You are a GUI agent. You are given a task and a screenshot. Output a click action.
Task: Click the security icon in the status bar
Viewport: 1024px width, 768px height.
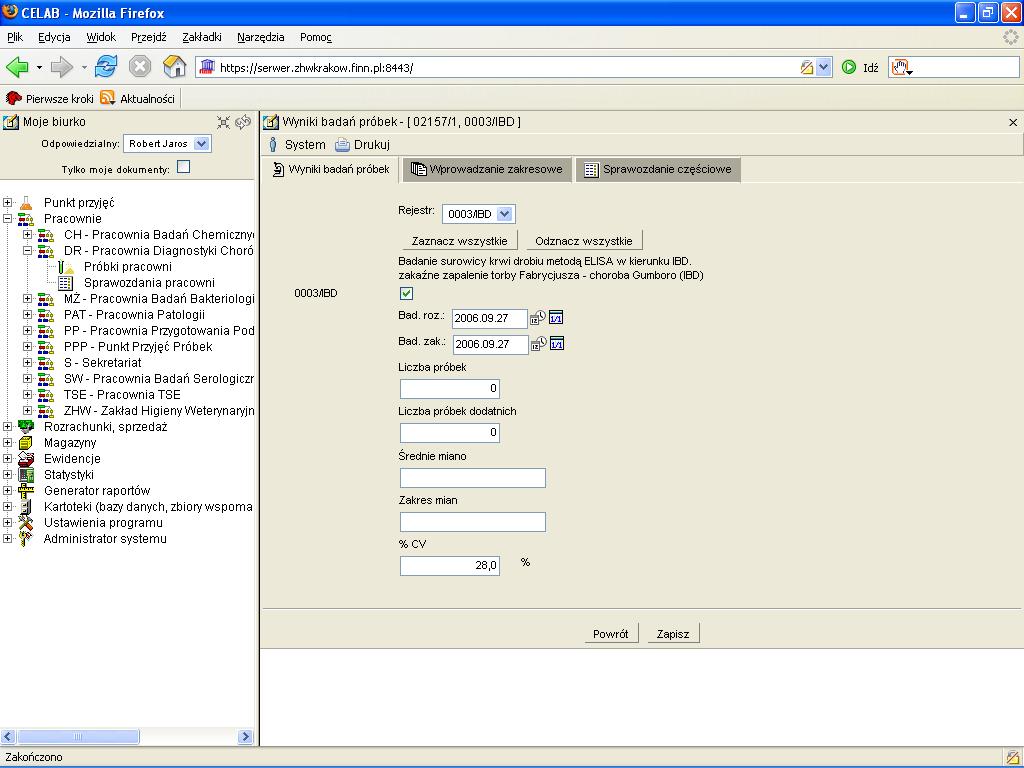tap(1012, 758)
